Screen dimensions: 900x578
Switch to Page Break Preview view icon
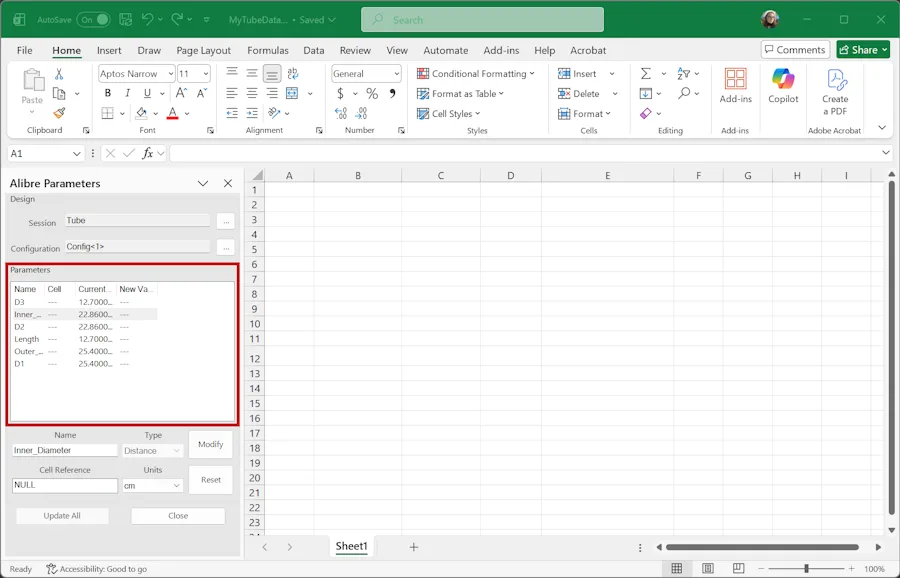738,568
